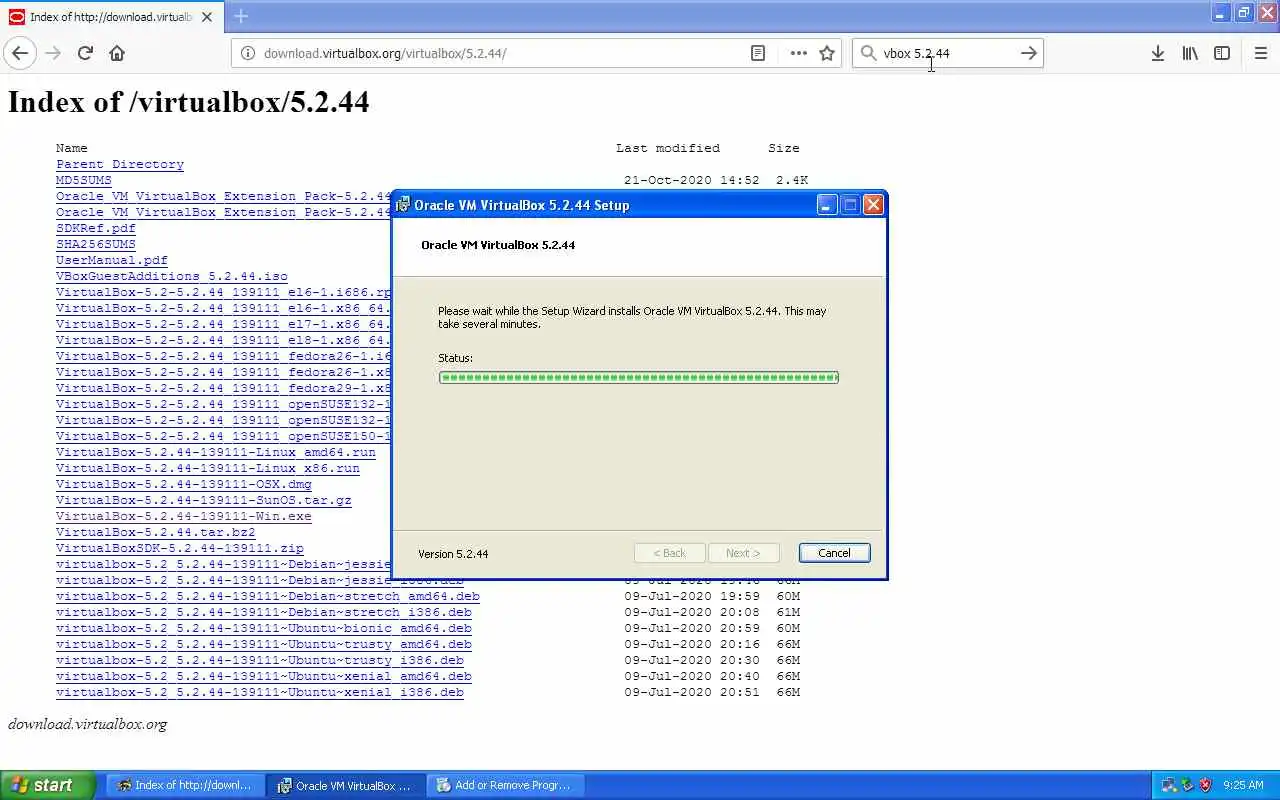This screenshot has width=1280, height=800.
Task: Open page actions three-dot menu
Action: 798,53
